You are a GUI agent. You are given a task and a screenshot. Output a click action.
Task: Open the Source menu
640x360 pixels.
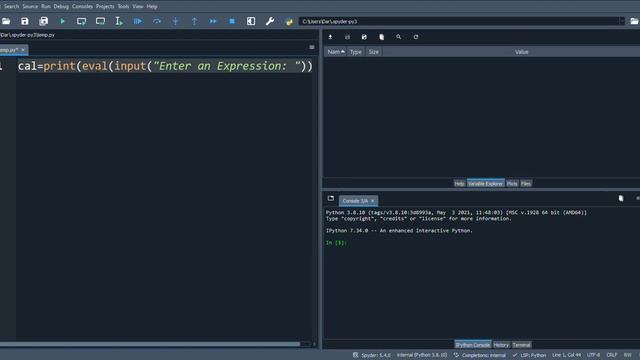30,6
